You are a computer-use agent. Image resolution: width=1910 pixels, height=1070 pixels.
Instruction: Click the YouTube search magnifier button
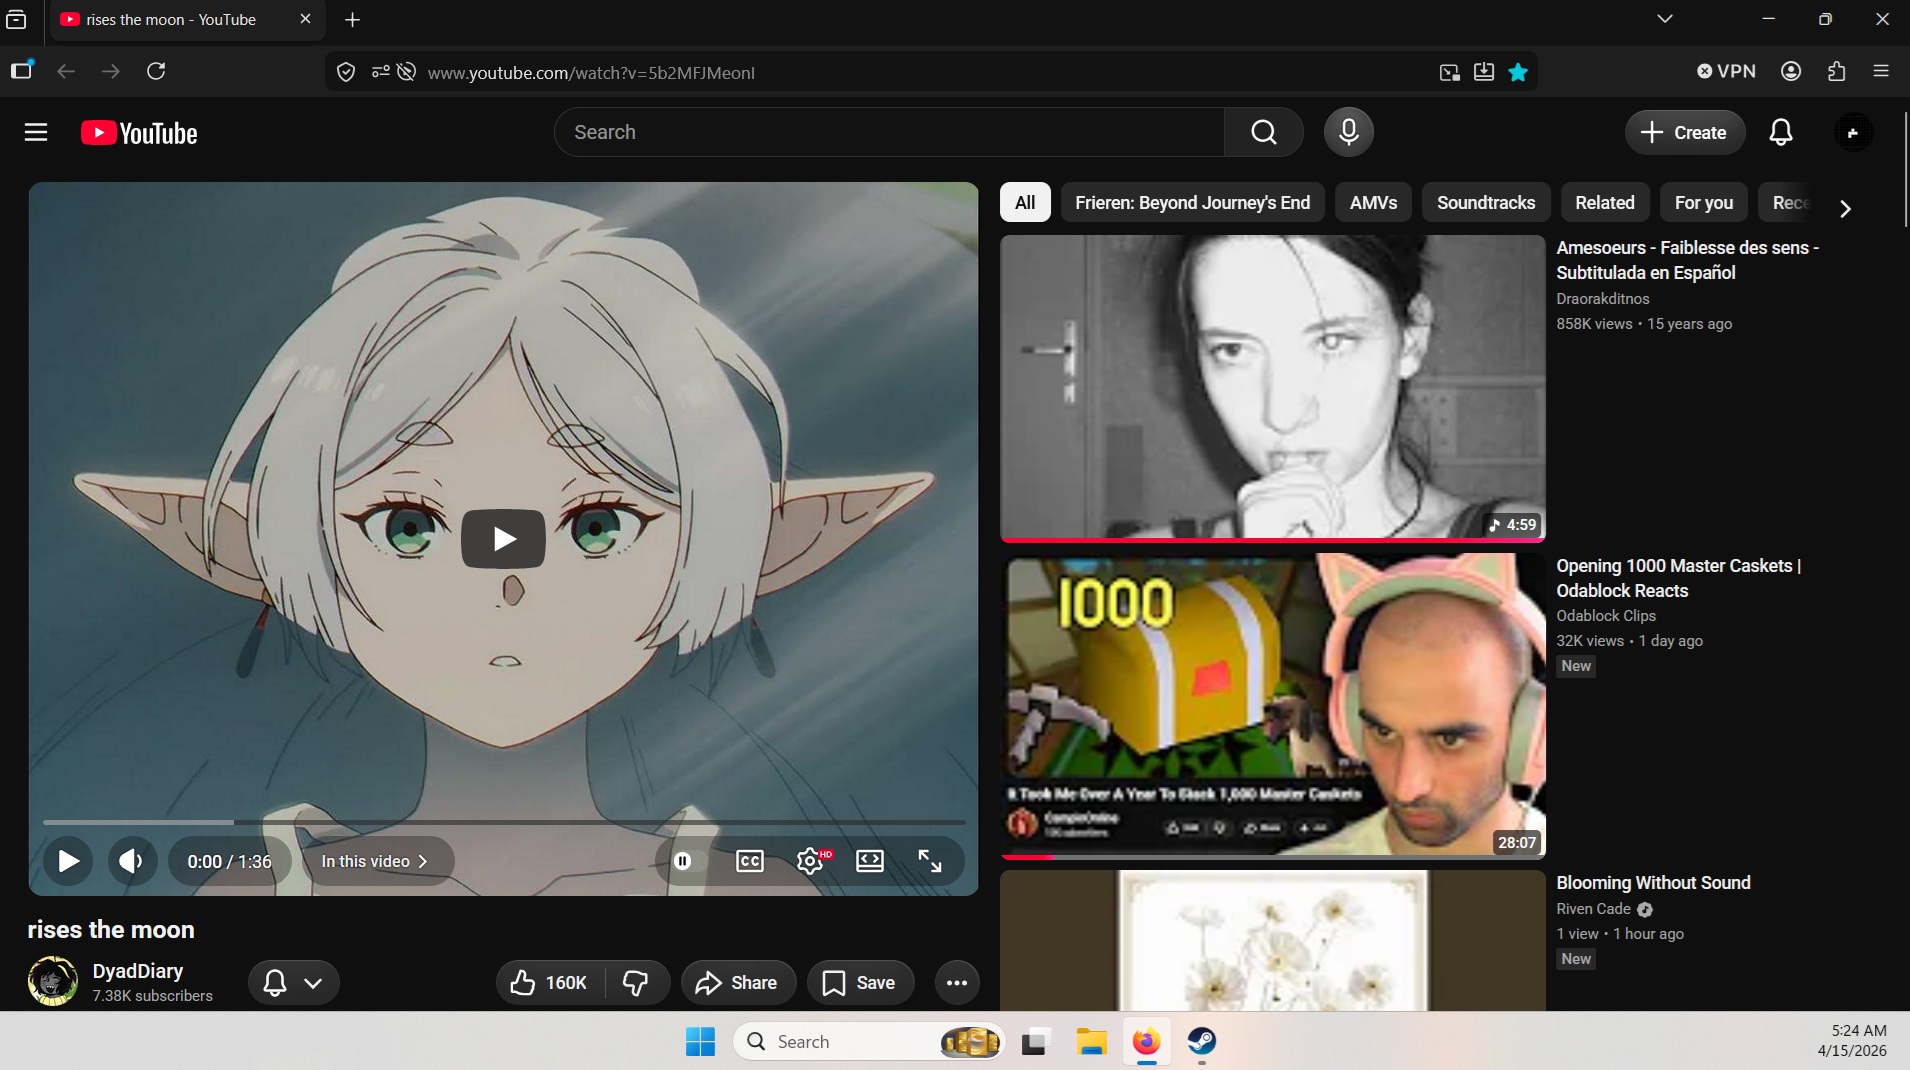pos(1264,132)
